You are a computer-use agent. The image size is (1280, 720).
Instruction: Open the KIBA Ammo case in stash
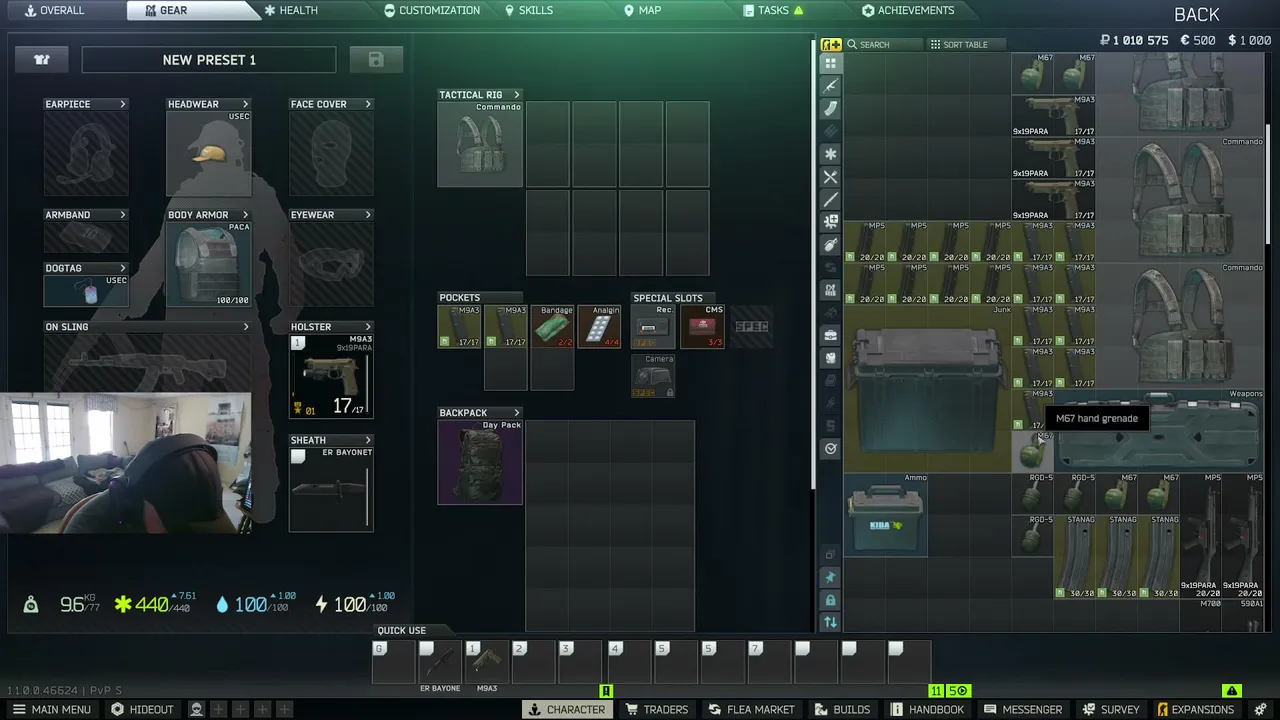tap(886, 515)
